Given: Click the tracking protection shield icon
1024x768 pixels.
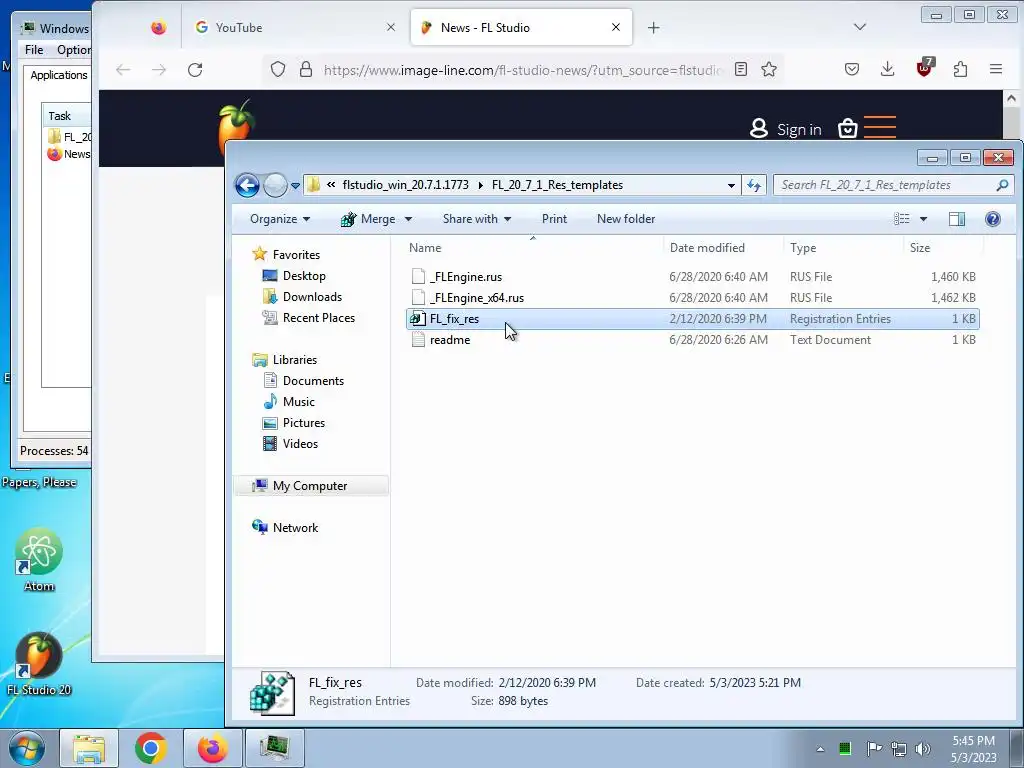Looking at the screenshot, I should [x=278, y=69].
